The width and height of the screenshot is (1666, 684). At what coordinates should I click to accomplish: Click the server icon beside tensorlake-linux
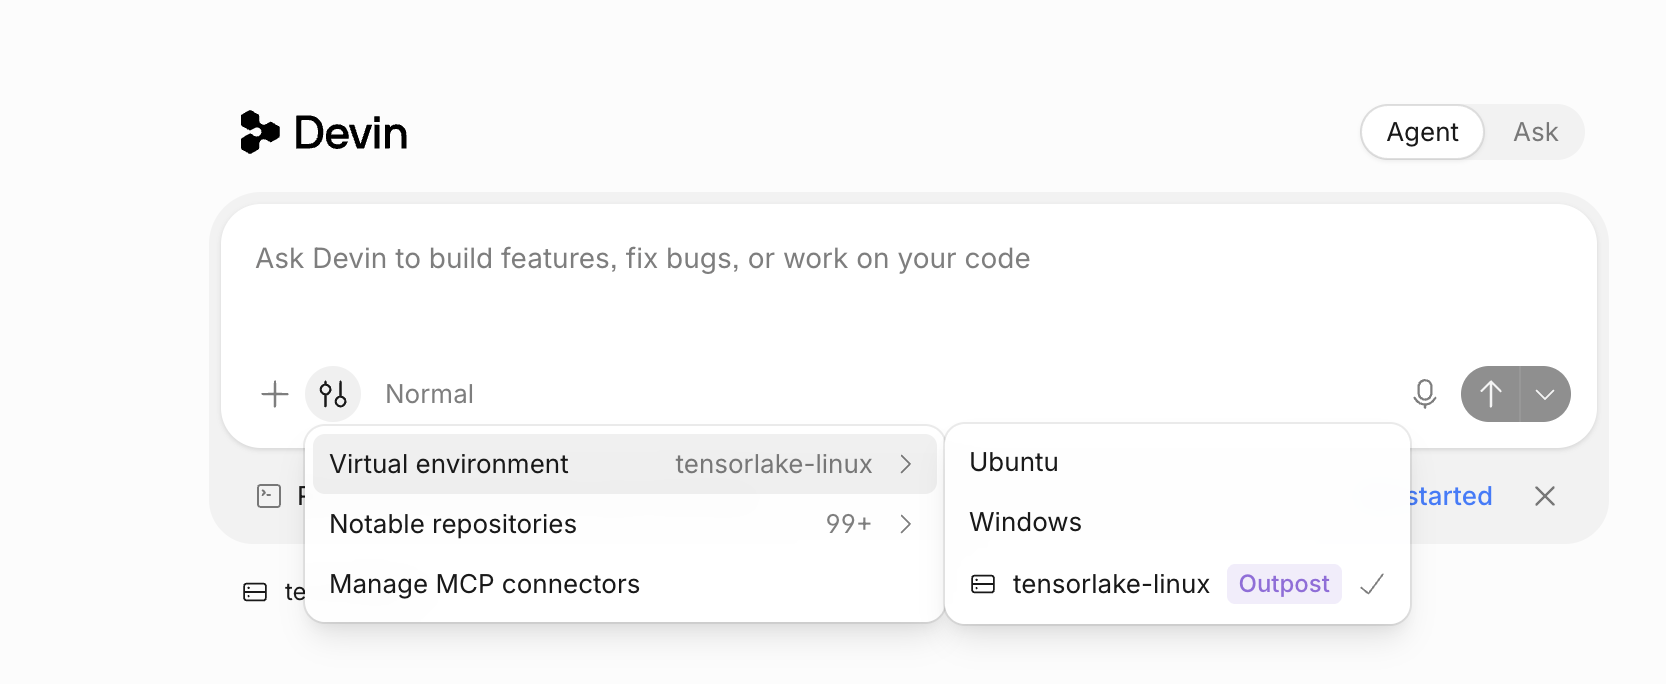pos(983,584)
